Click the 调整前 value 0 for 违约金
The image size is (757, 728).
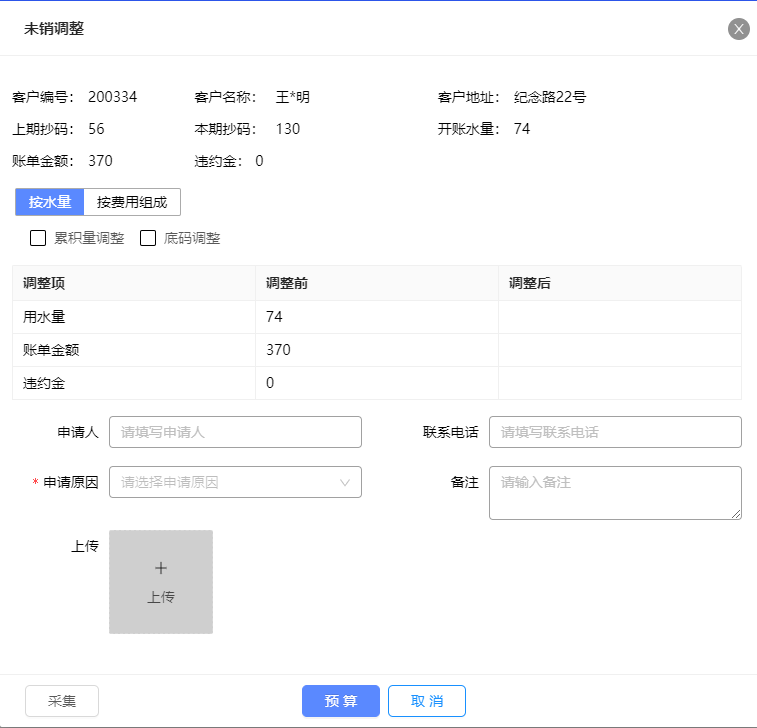(270, 383)
